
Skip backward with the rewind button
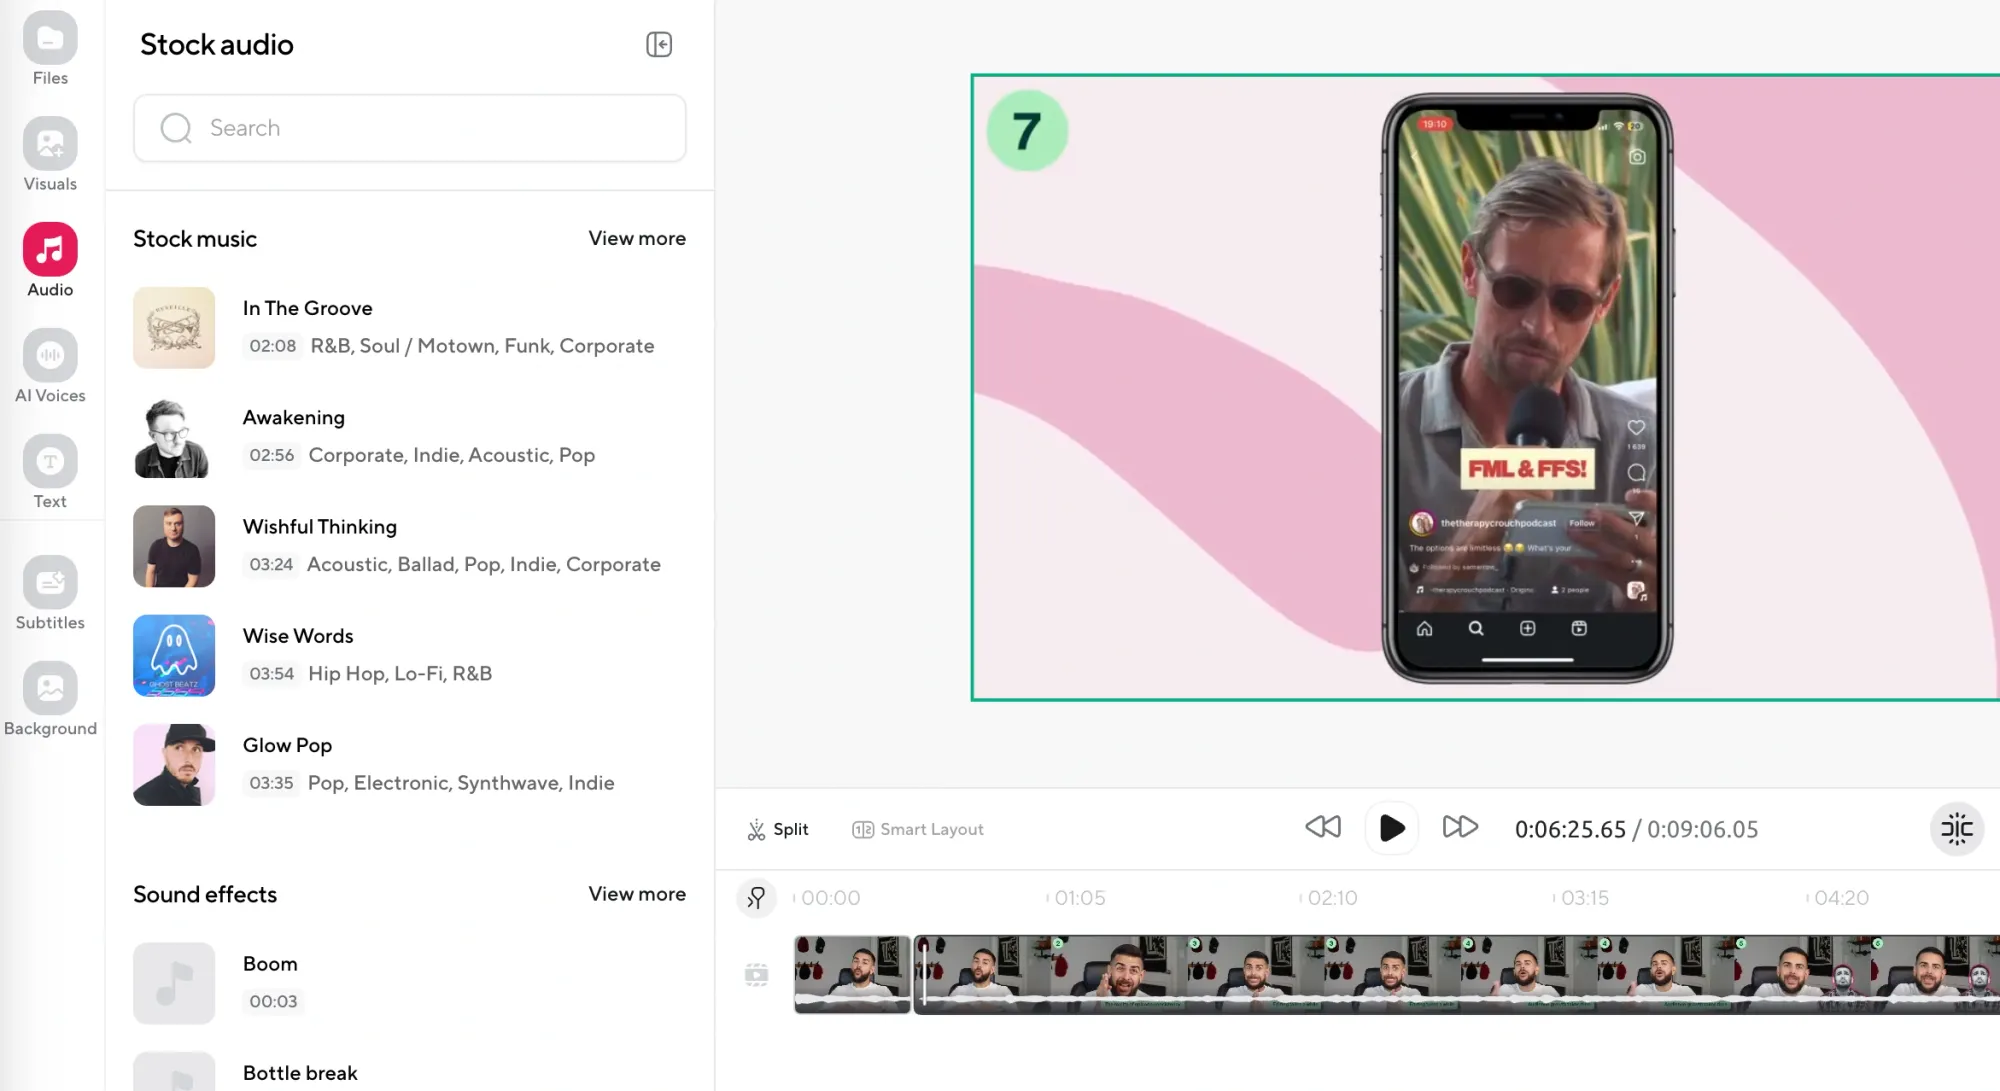(x=1322, y=827)
